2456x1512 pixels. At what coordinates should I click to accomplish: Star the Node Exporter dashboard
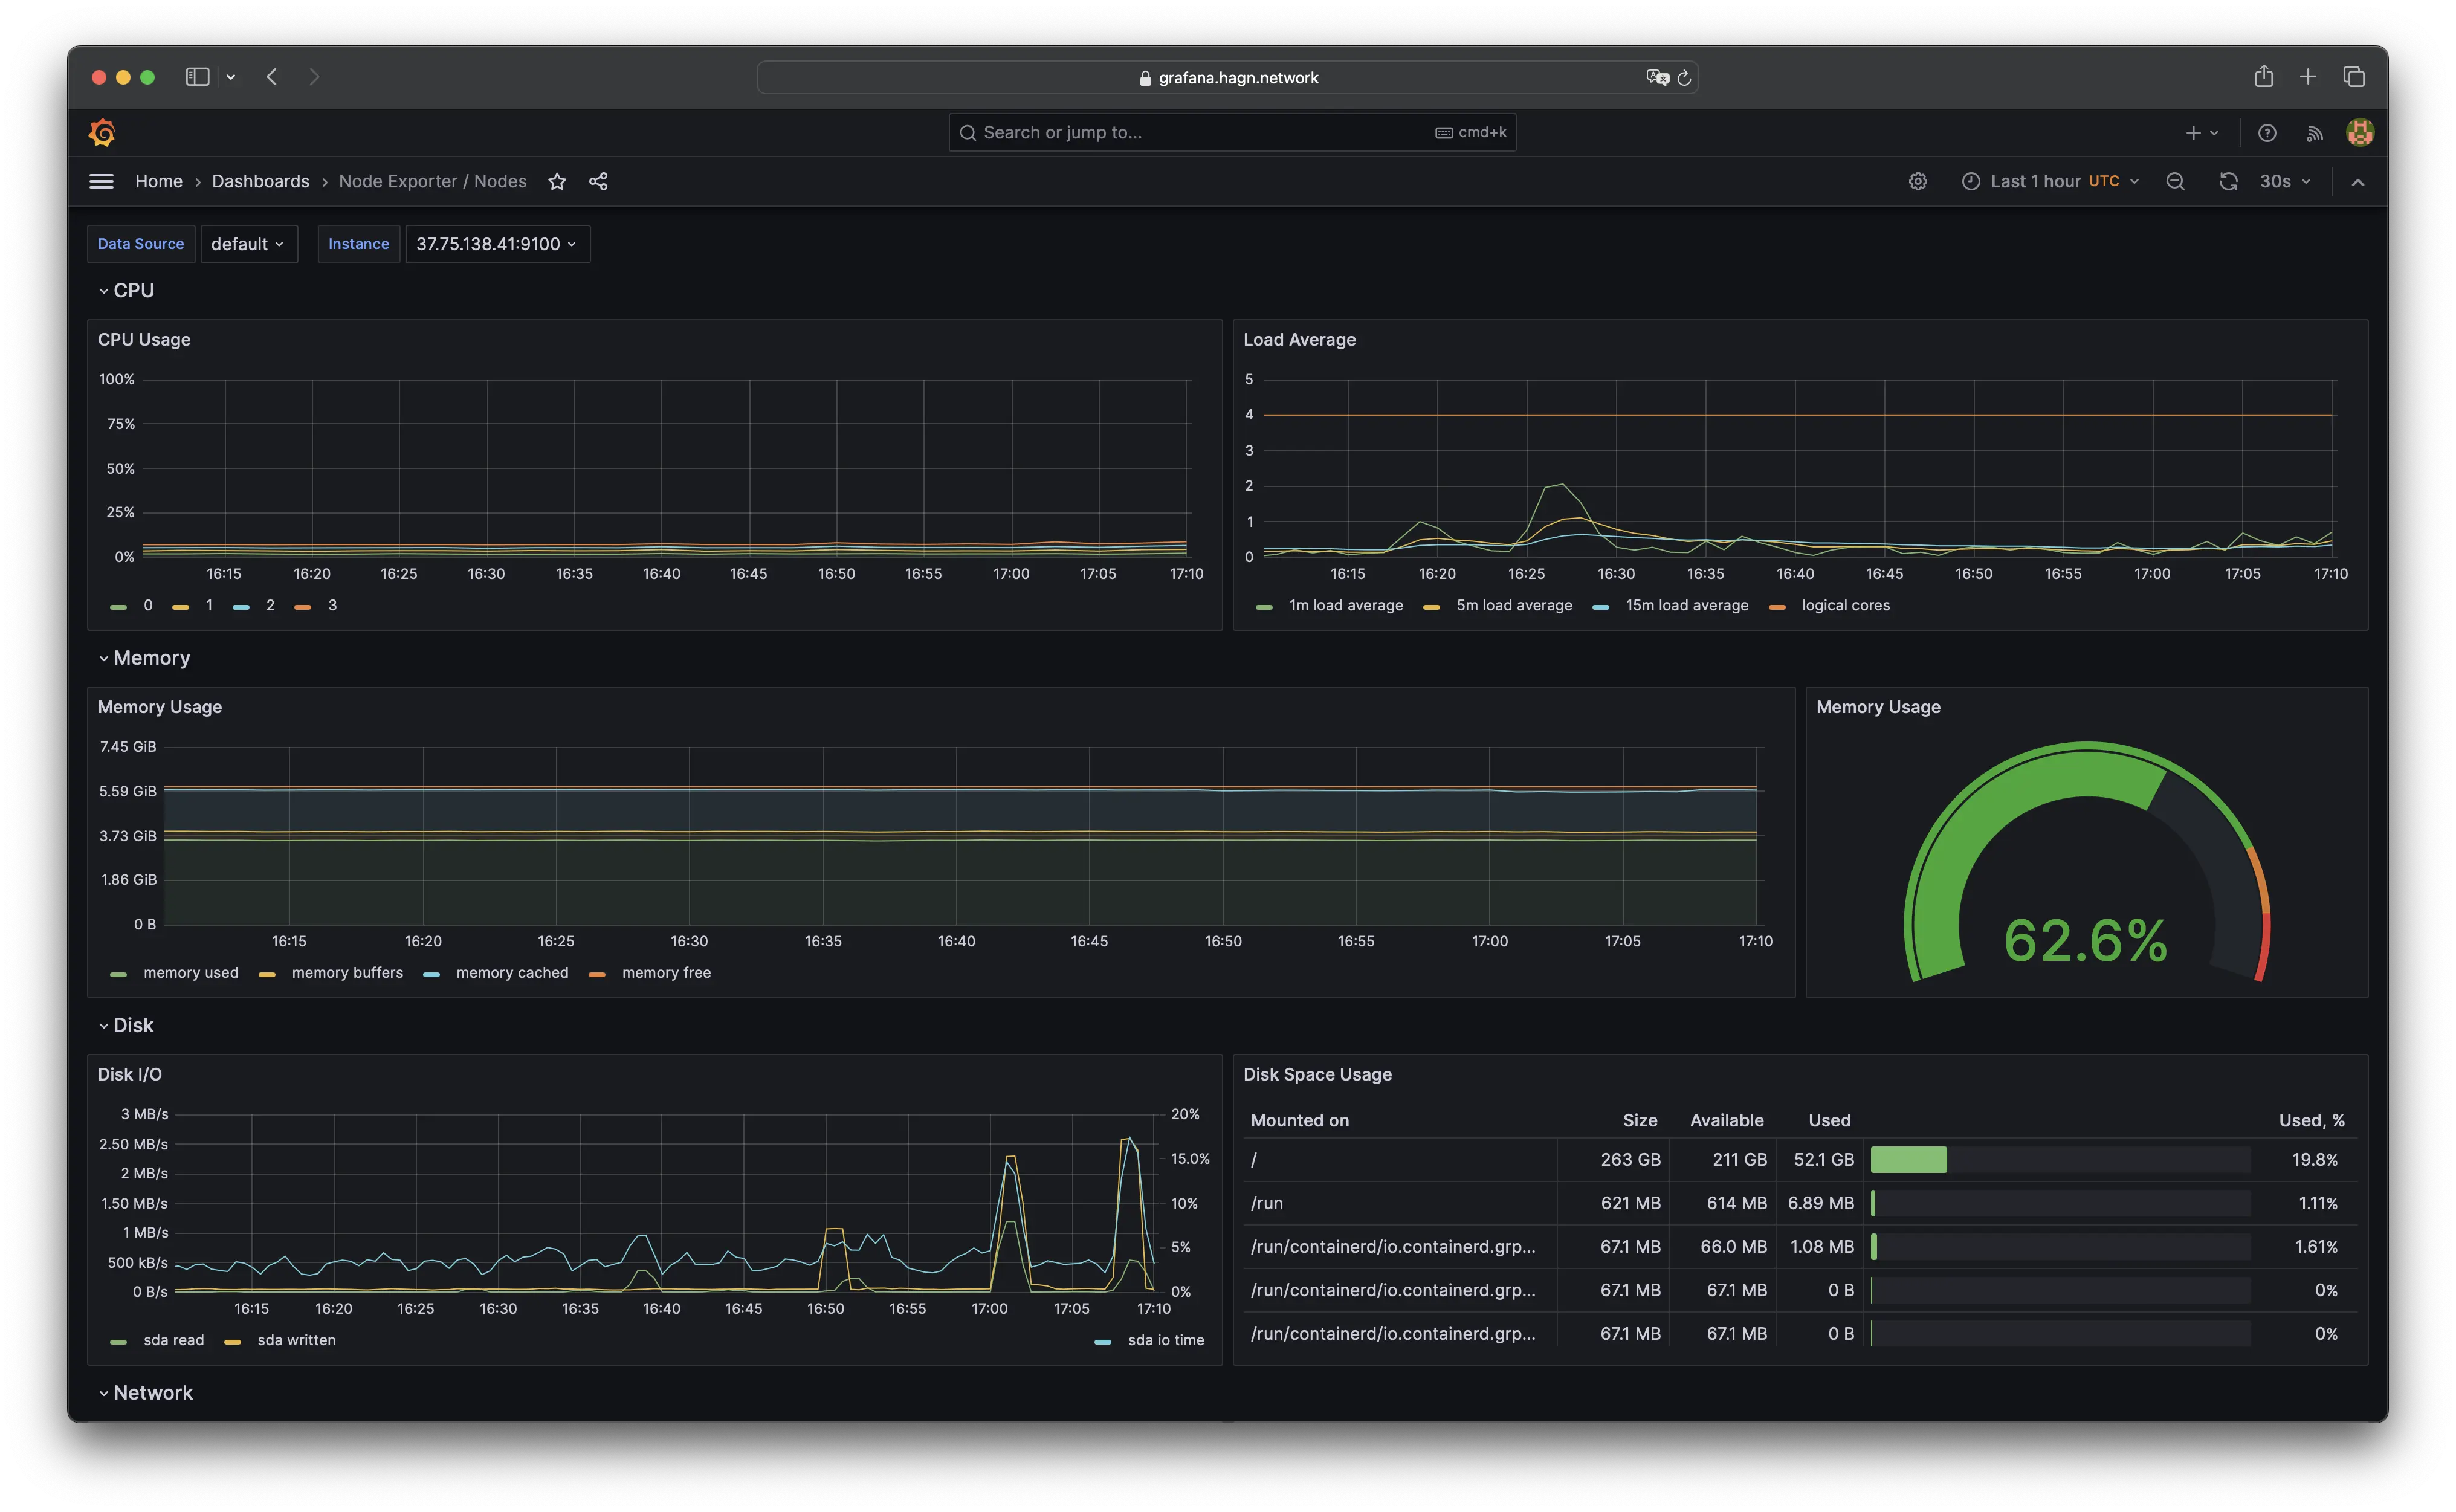[x=557, y=181]
